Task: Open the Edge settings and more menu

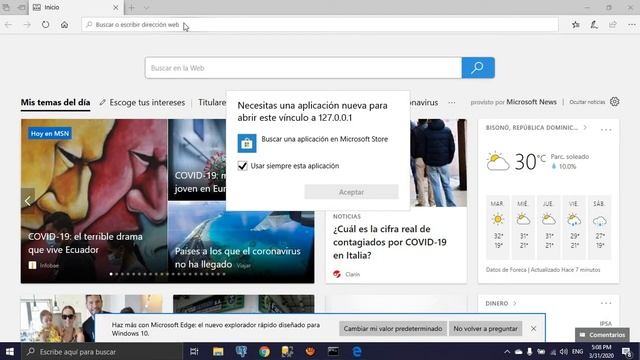Action: click(631, 25)
